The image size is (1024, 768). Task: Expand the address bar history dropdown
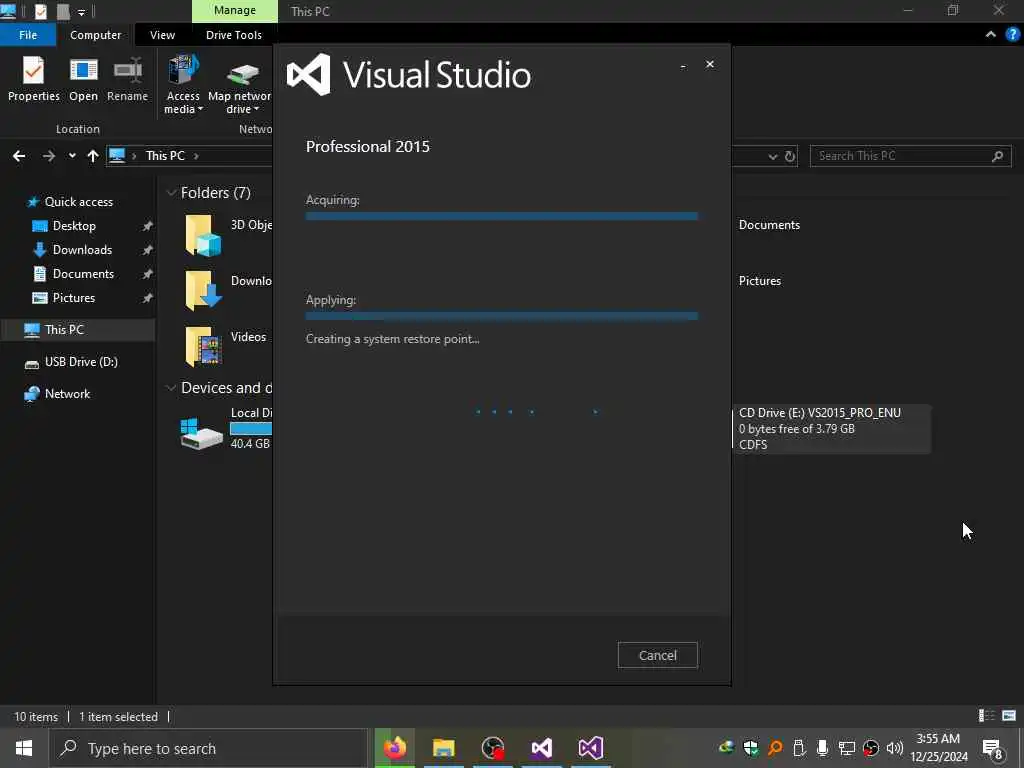click(x=773, y=156)
